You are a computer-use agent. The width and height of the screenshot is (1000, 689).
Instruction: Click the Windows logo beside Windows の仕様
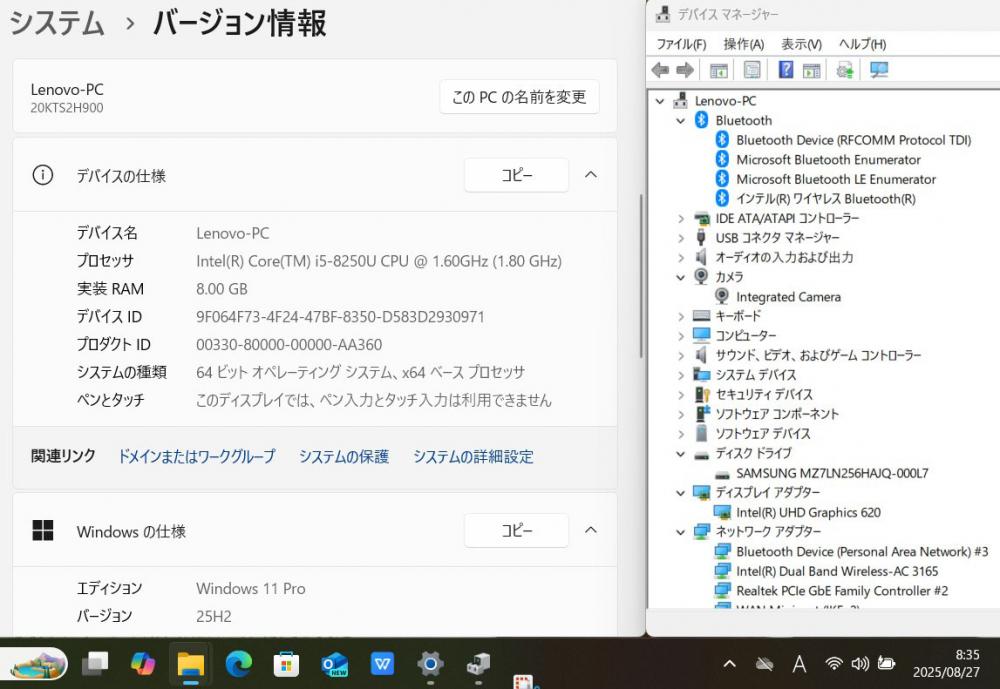click(x=43, y=530)
